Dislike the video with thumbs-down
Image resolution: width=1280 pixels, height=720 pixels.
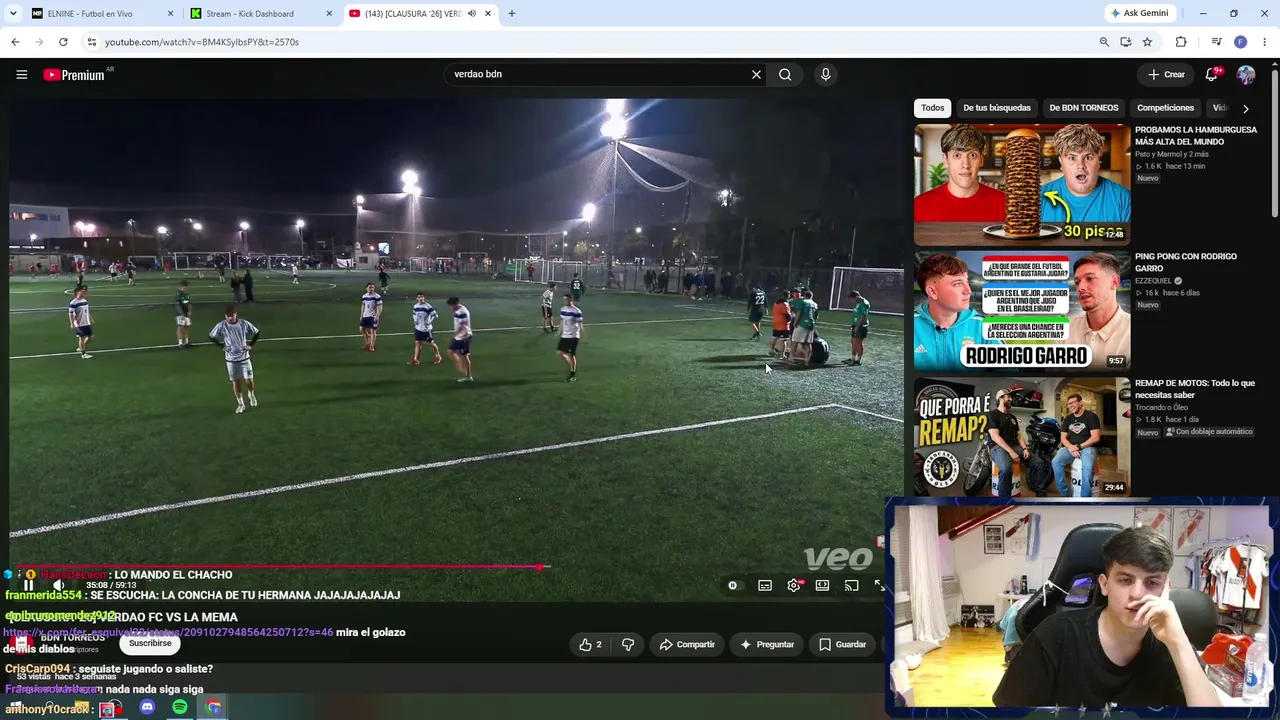pos(628,645)
